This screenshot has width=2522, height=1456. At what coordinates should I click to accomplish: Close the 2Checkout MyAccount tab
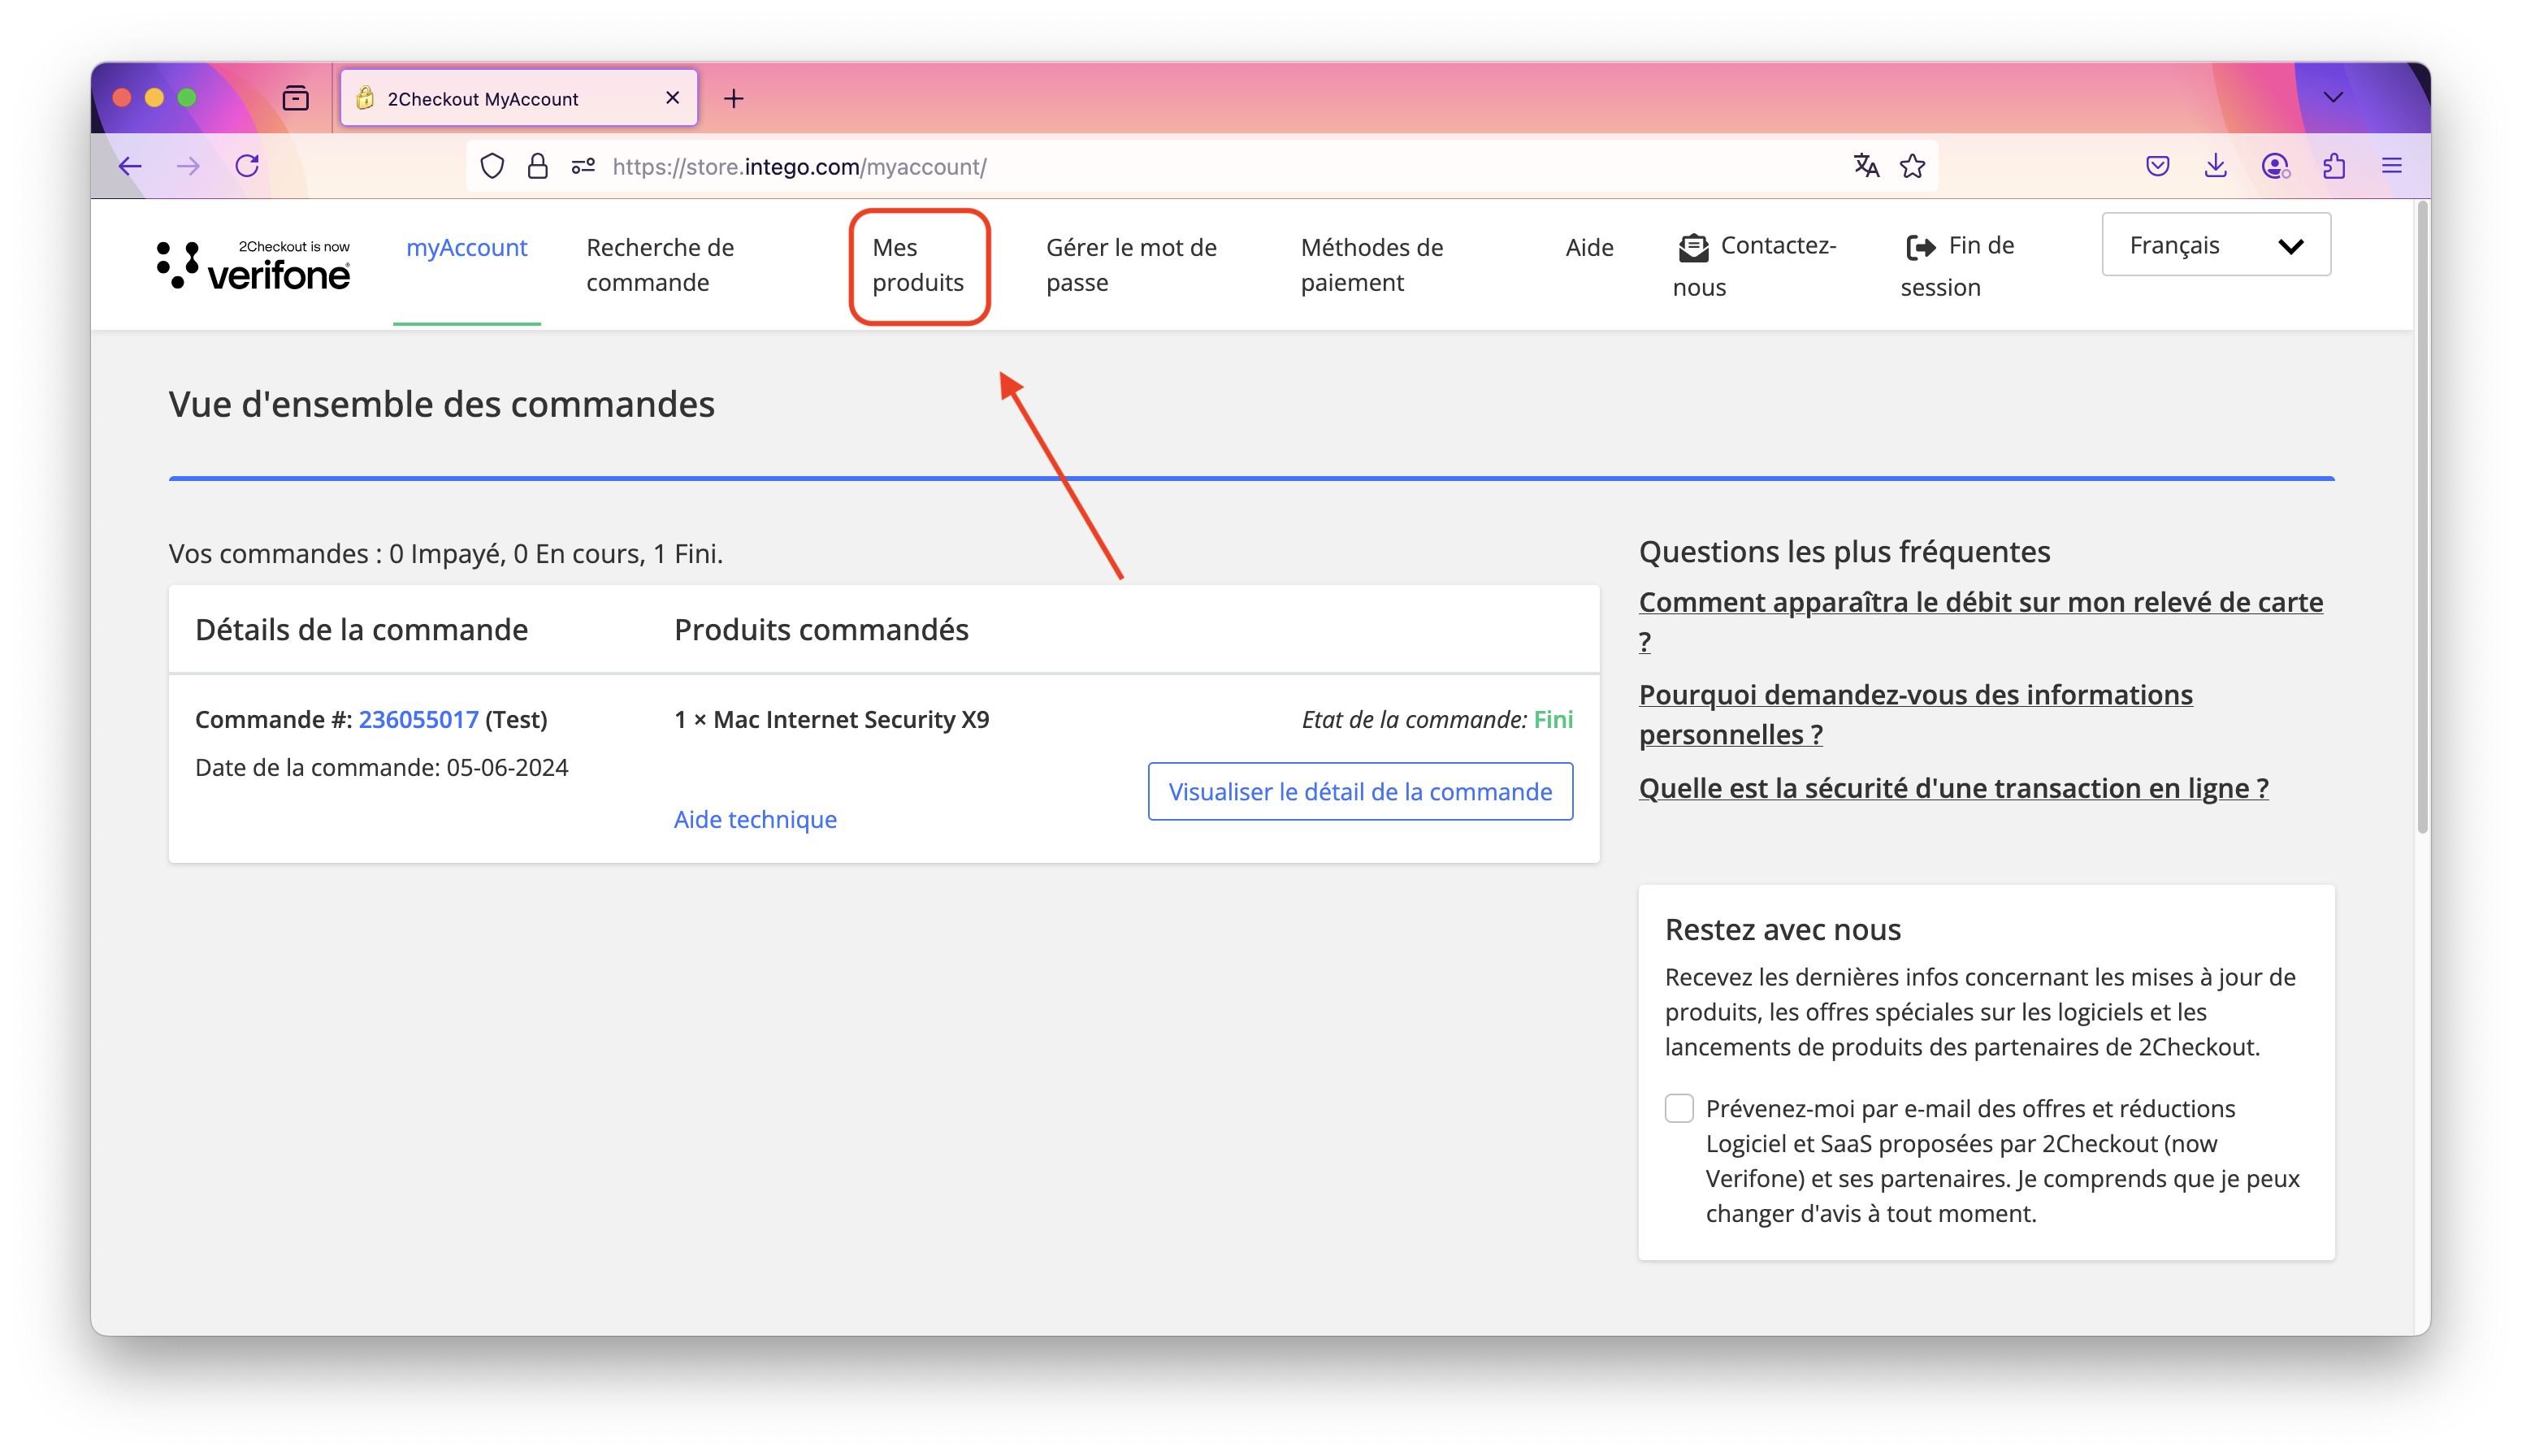(x=672, y=98)
